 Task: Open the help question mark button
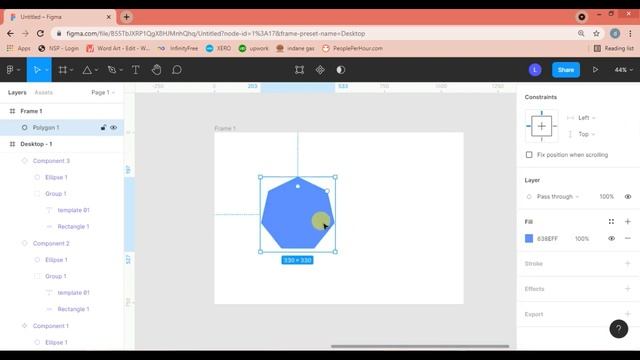click(x=618, y=329)
